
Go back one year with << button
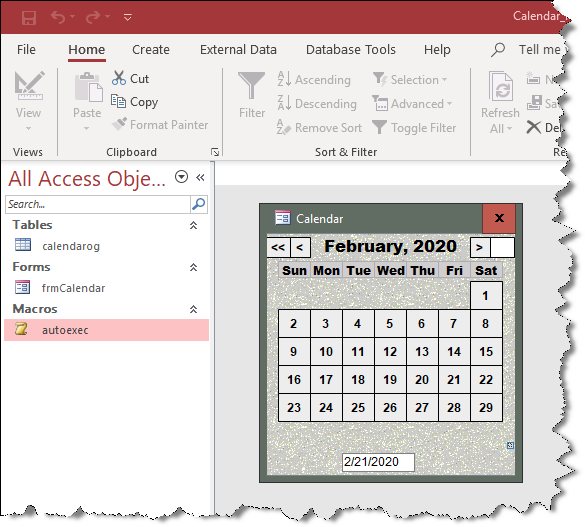278,247
